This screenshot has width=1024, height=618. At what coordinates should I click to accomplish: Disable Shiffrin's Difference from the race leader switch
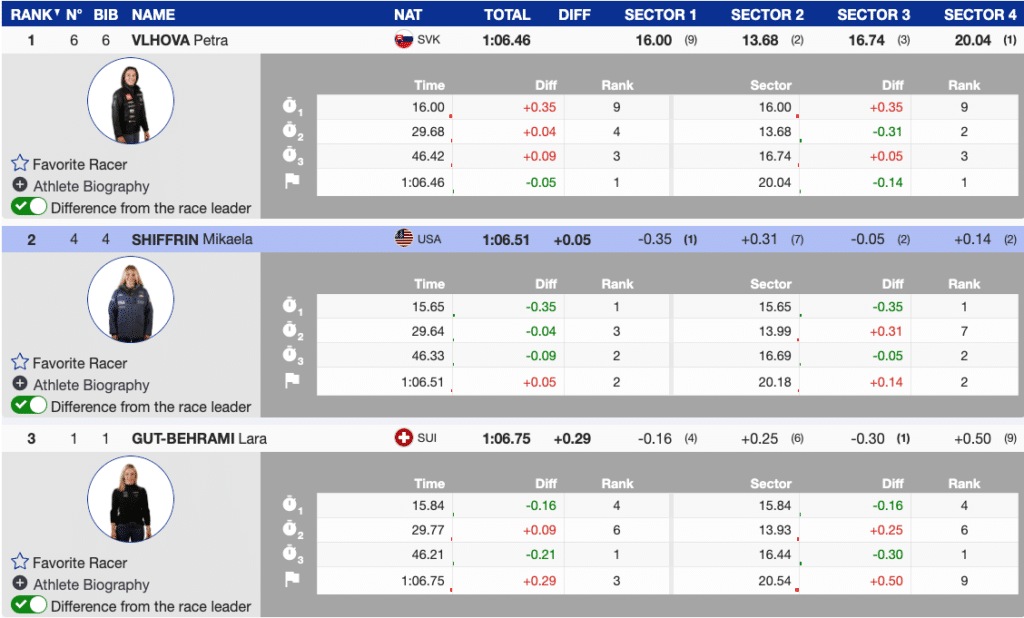coord(29,406)
